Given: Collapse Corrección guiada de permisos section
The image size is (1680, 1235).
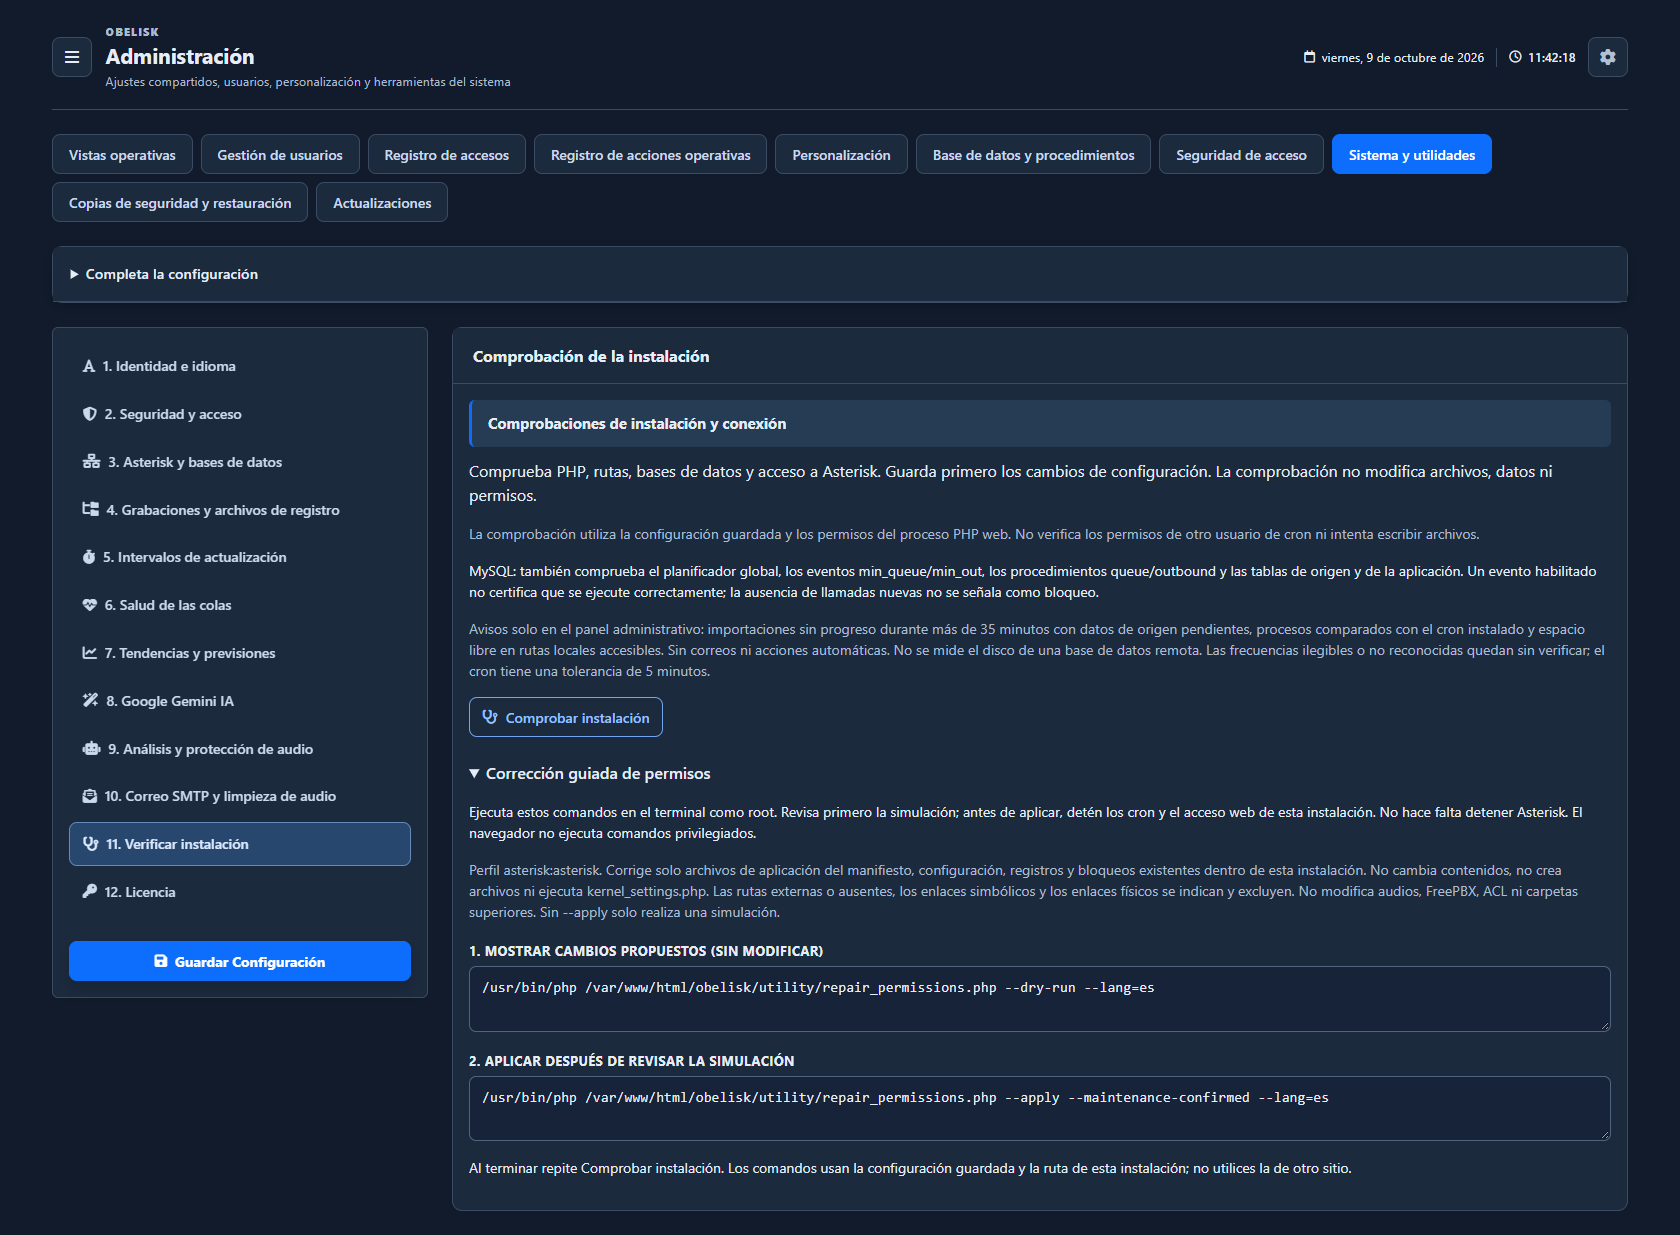Looking at the screenshot, I should click(x=590, y=774).
